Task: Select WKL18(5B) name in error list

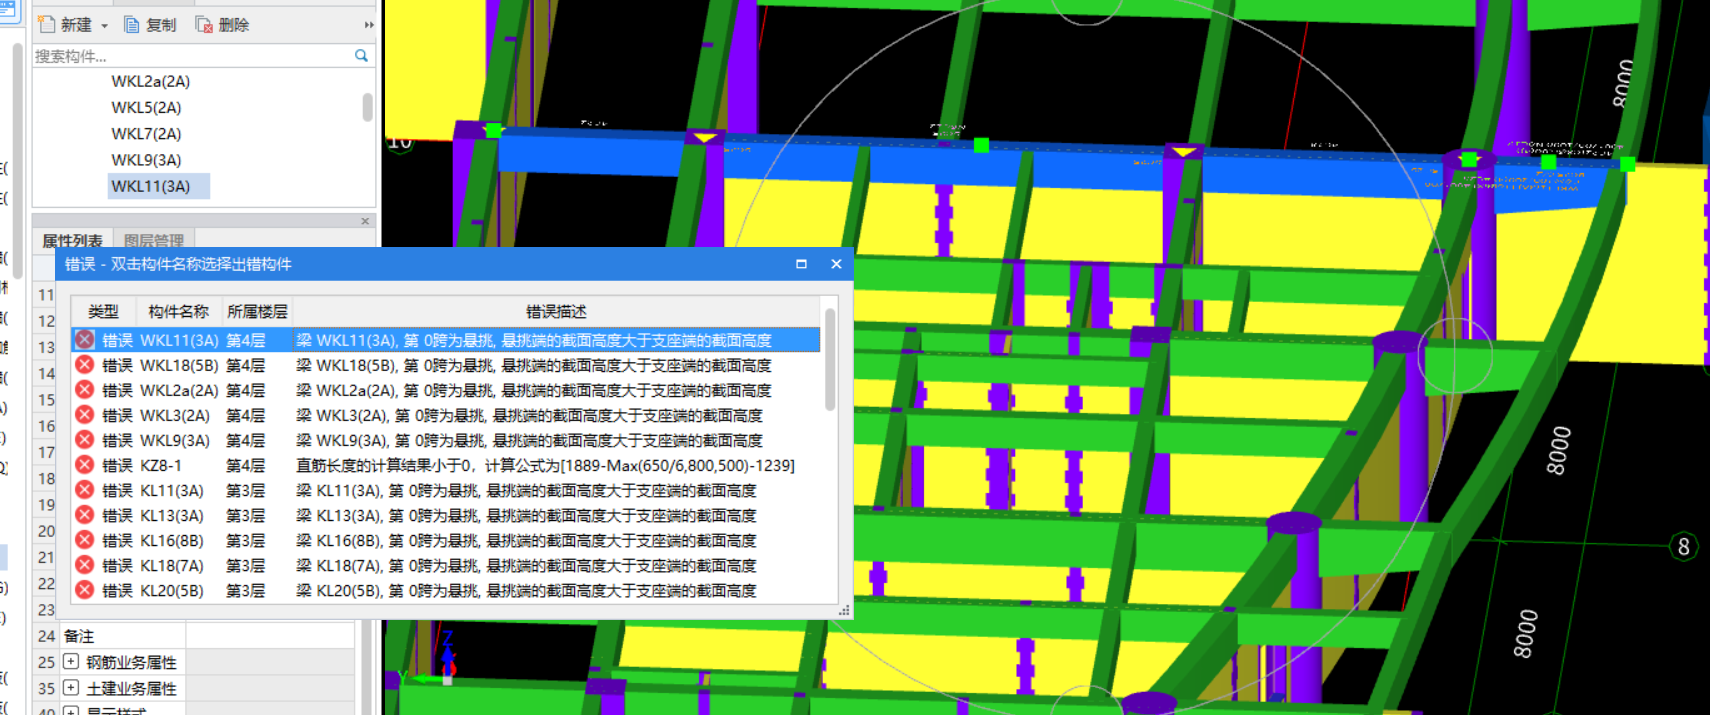Action: point(179,366)
